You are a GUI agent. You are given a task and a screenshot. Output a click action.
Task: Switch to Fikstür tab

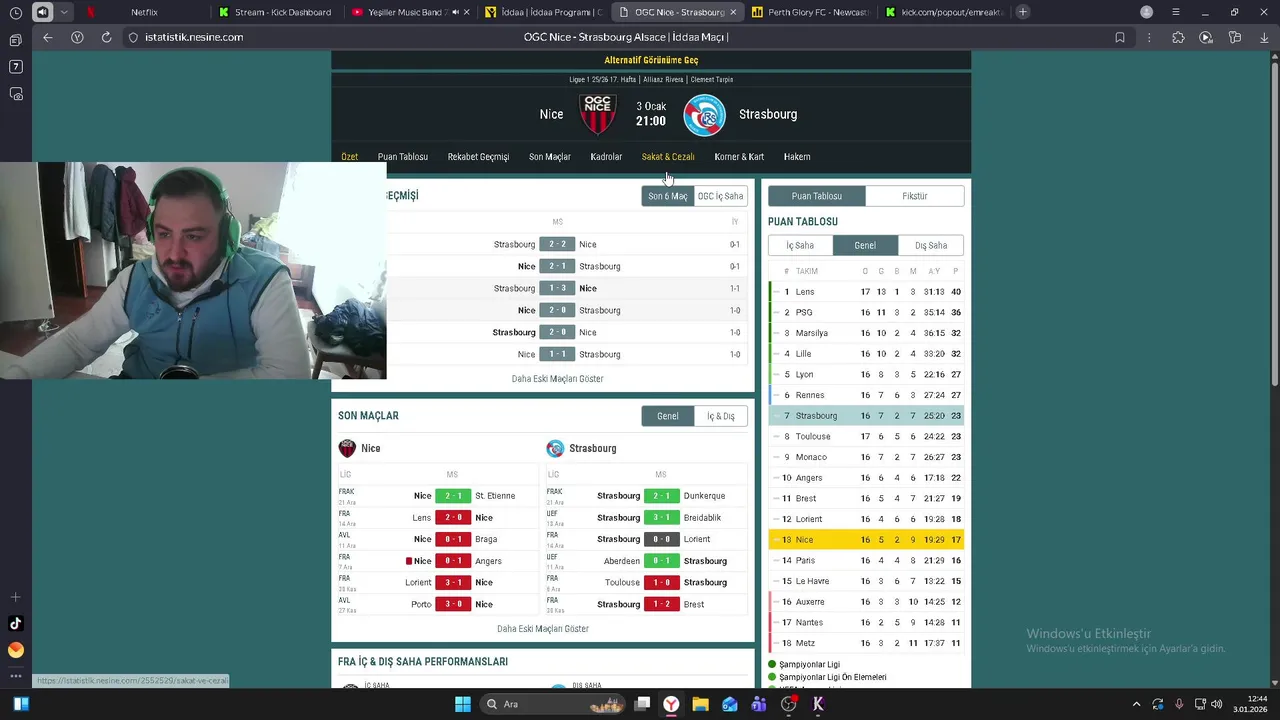pyautogui.click(x=915, y=196)
